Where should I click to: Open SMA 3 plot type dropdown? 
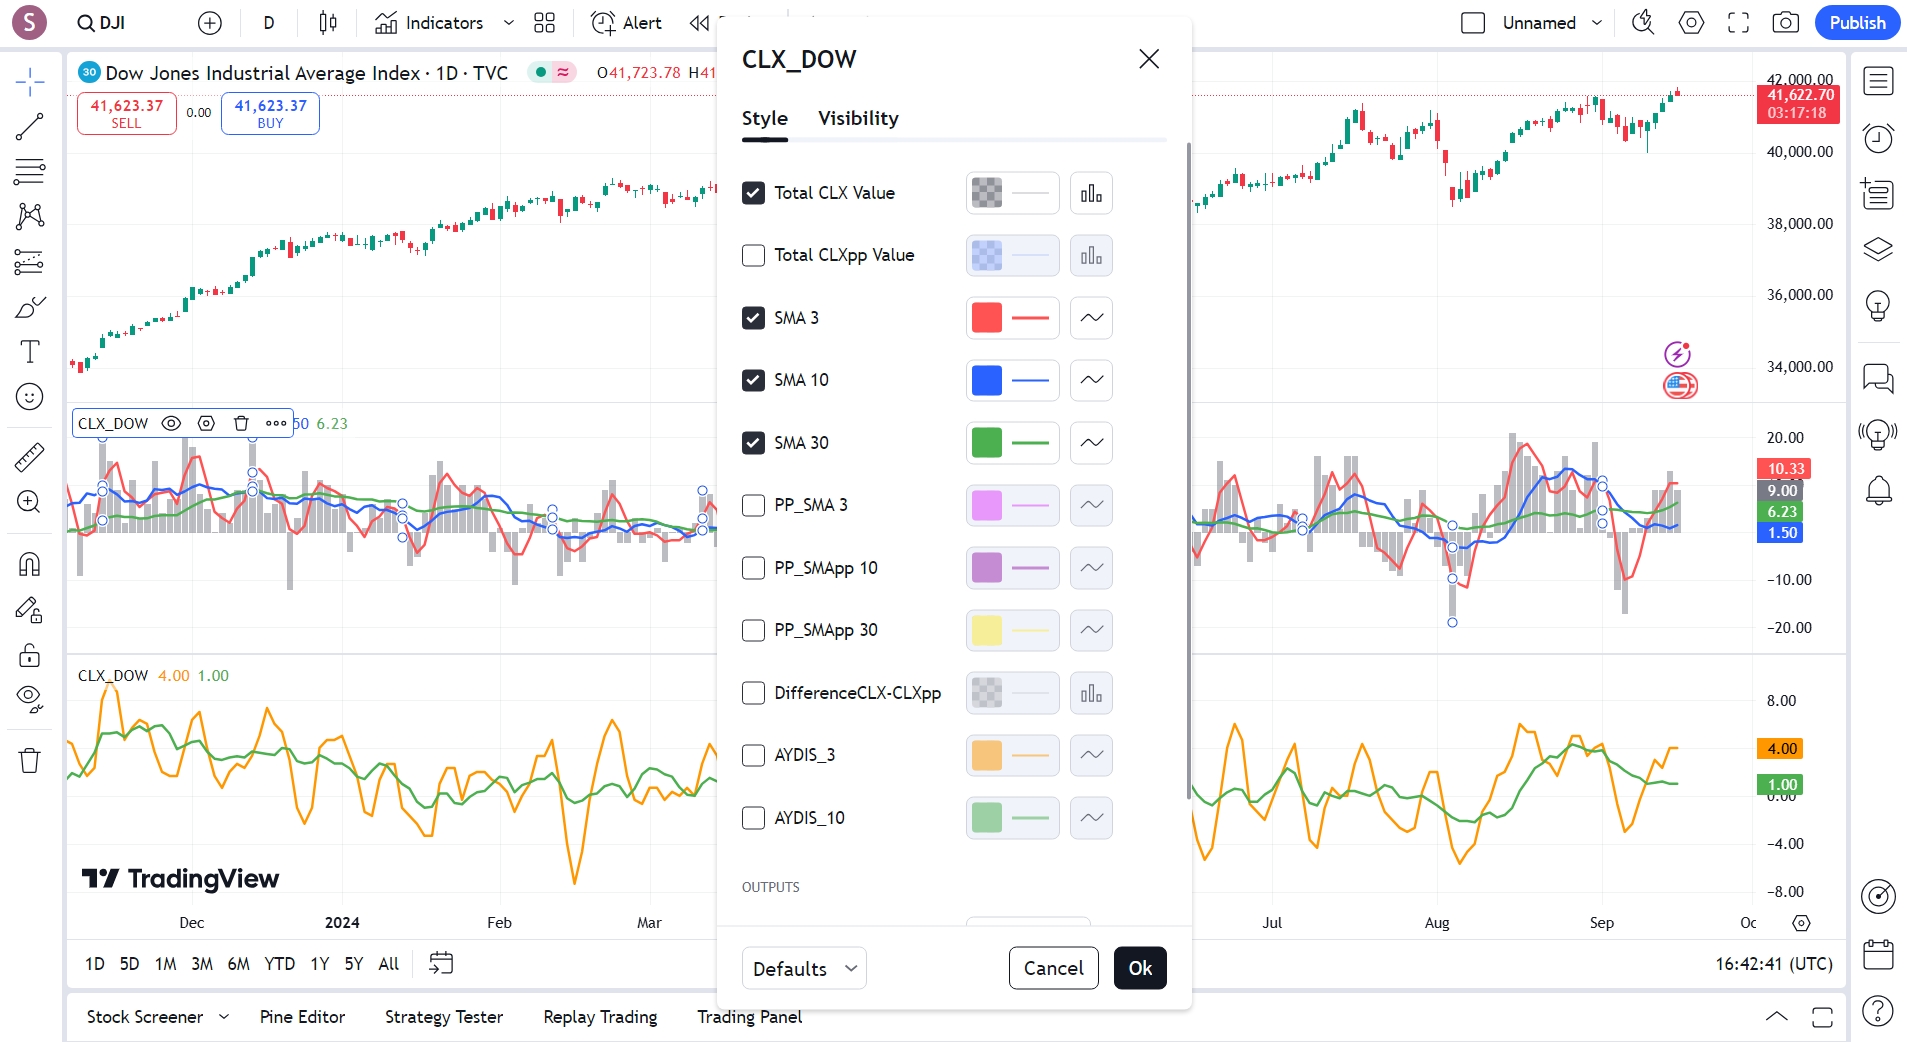pyautogui.click(x=1091, y=318)
